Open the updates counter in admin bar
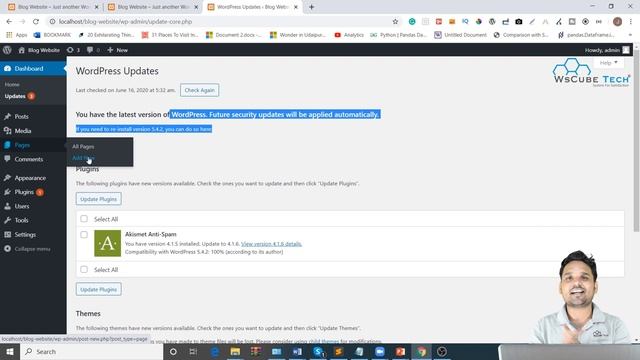Viewport: 640px width, 360px height. (x=73, y=50)
